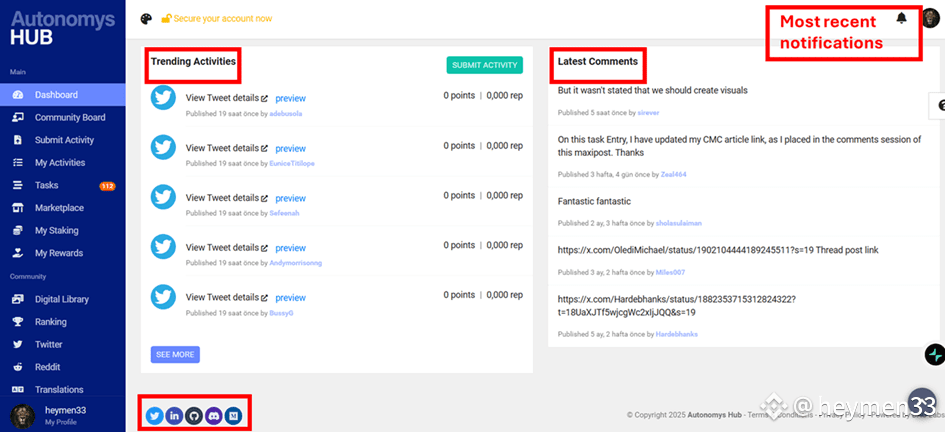
Task: Open commenter profile Miles007
Action: click(670, 272)
